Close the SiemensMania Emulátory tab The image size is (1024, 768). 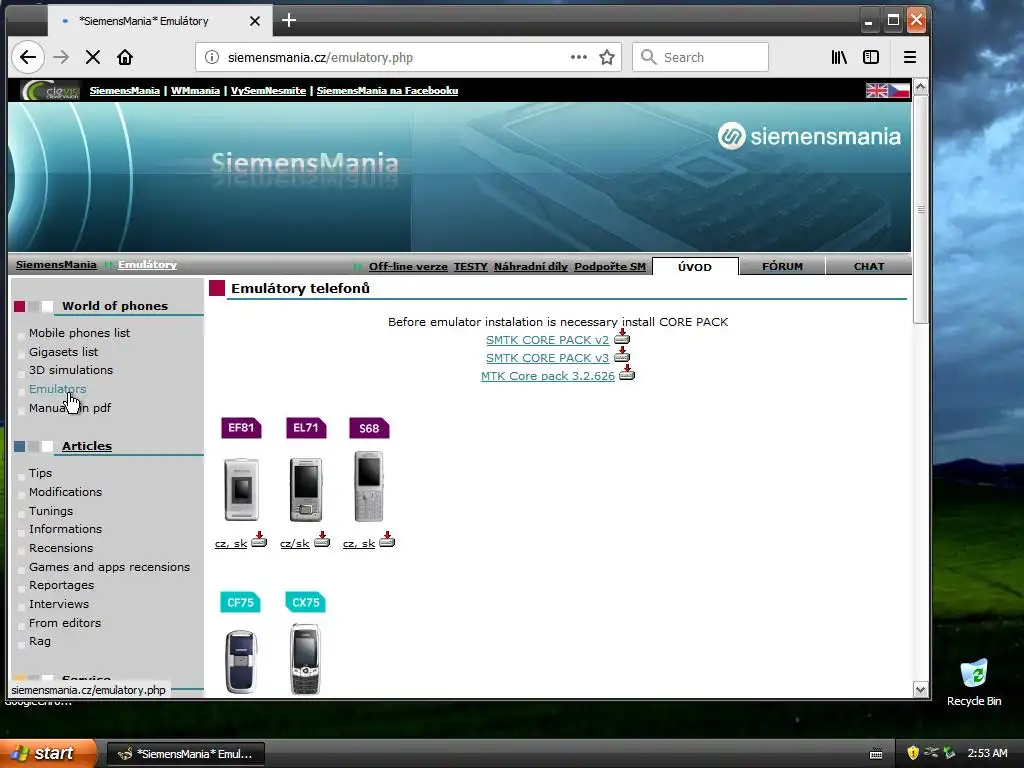tap(255, 21)
